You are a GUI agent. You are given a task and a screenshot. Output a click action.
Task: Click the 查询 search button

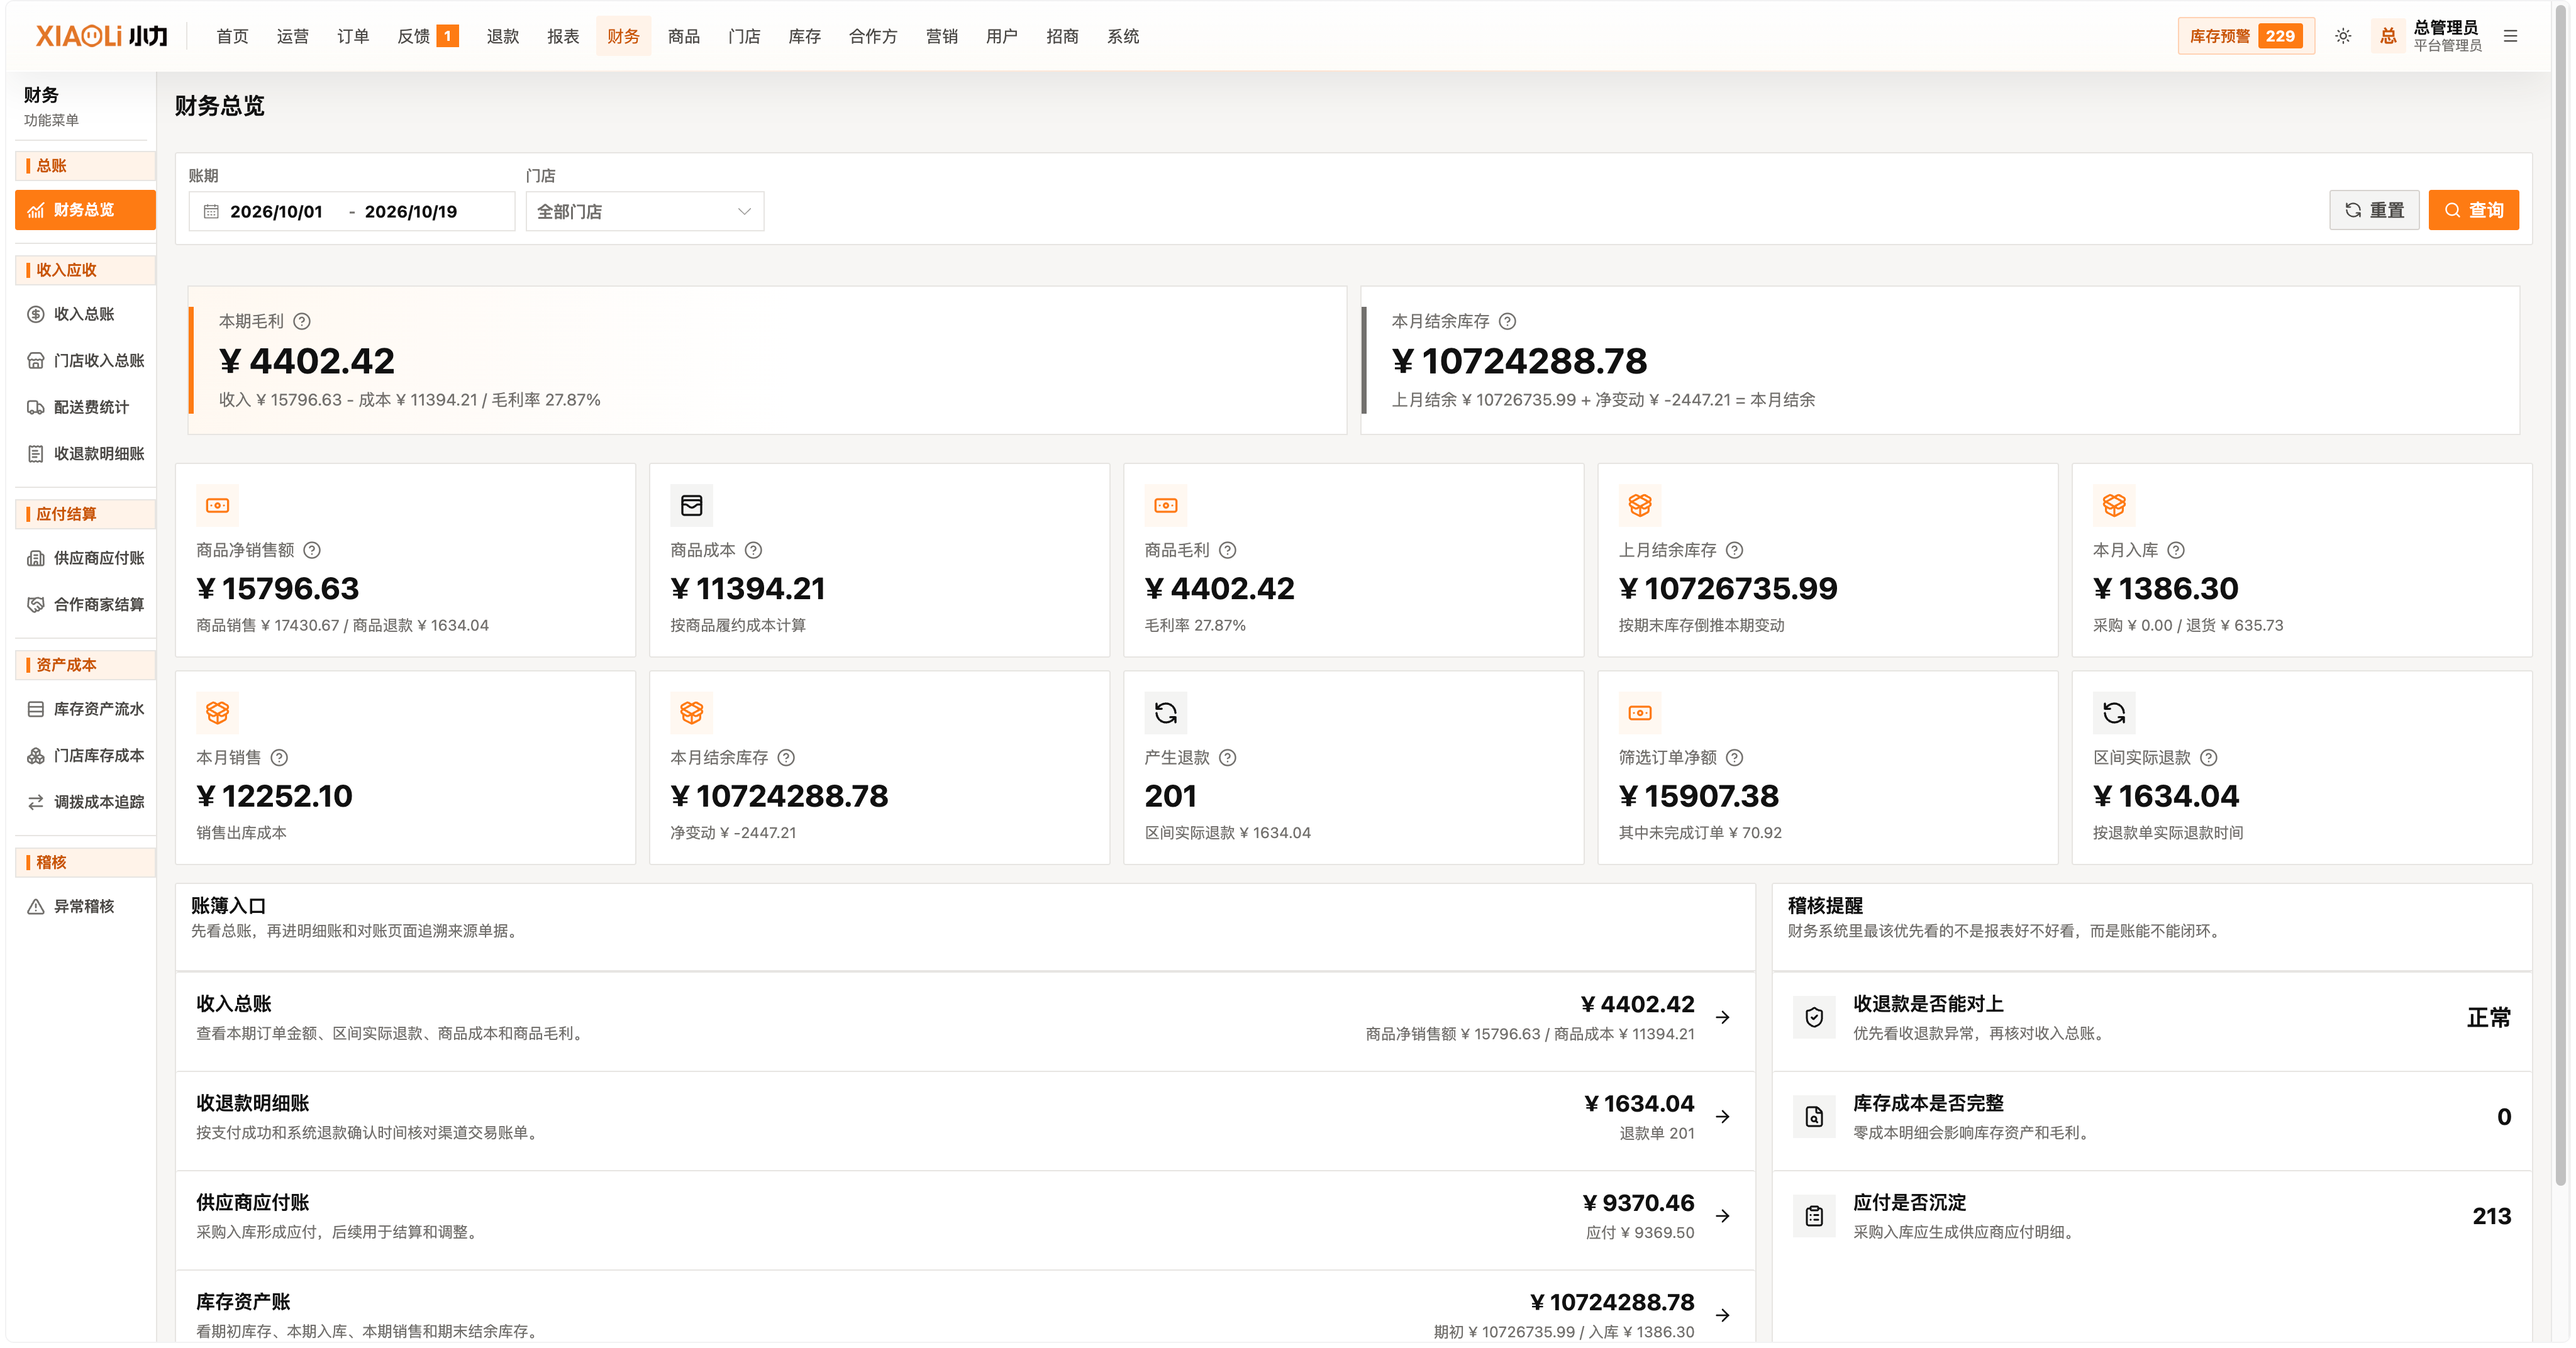point(2473,210)
